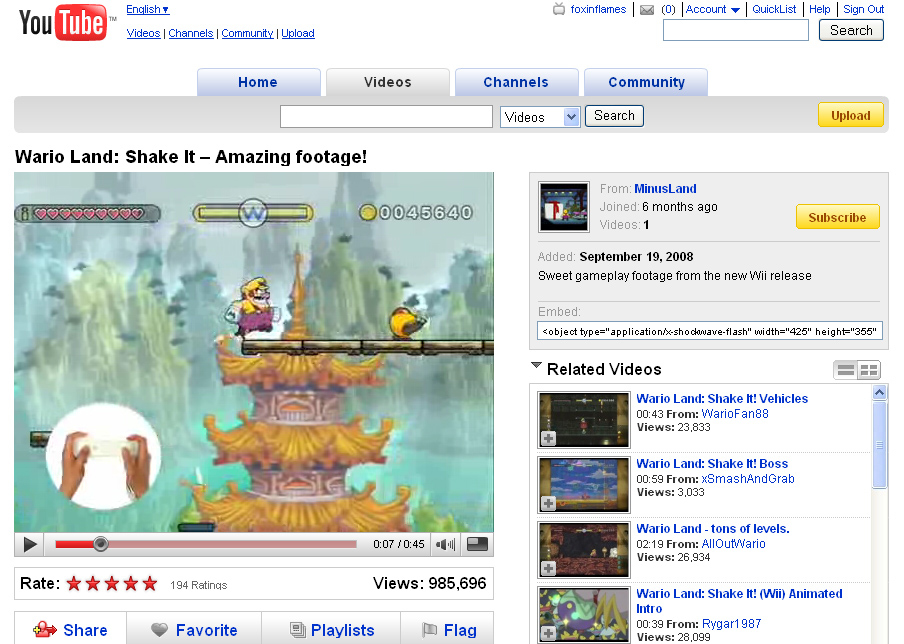Rate the video one star
Screen dimensions: 904x644
click(x=74, y=584)
